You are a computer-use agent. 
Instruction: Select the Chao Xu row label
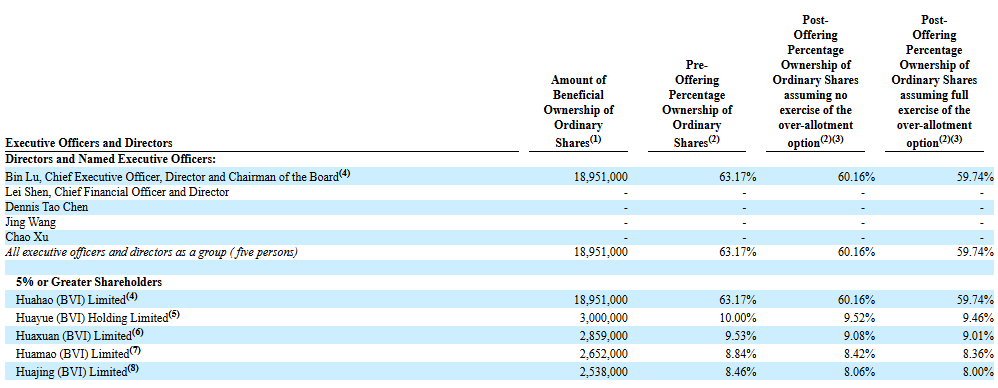pos(27,238)
